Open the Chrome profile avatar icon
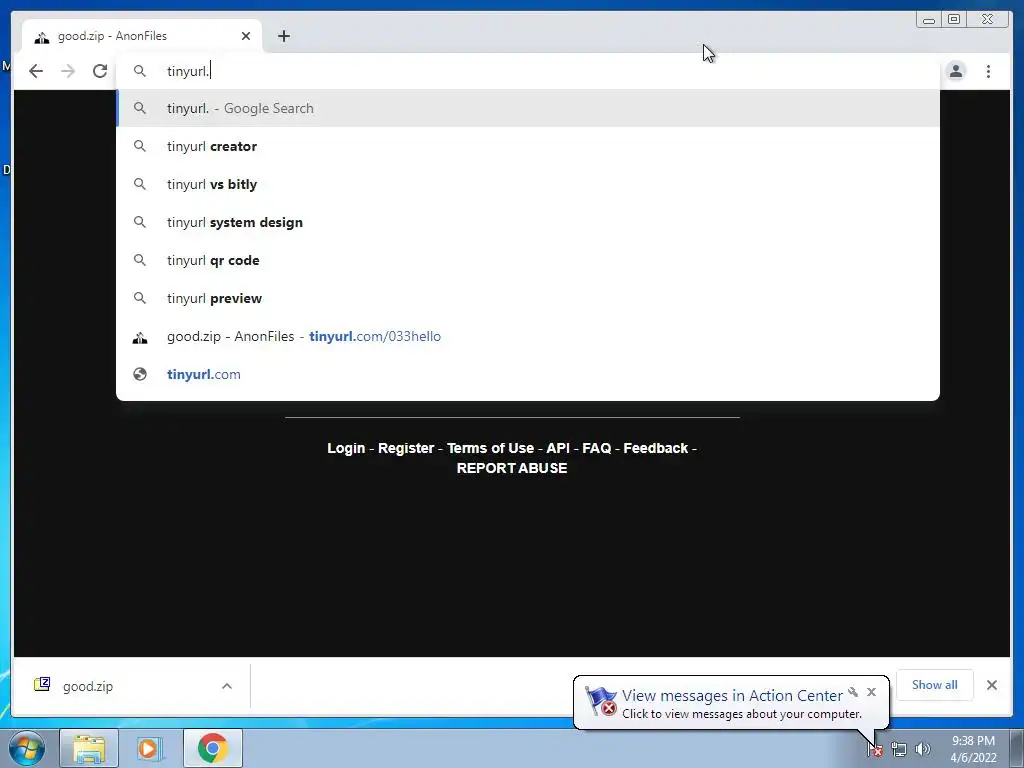The height and width of the screenshot is (768, 1024). 955,71
